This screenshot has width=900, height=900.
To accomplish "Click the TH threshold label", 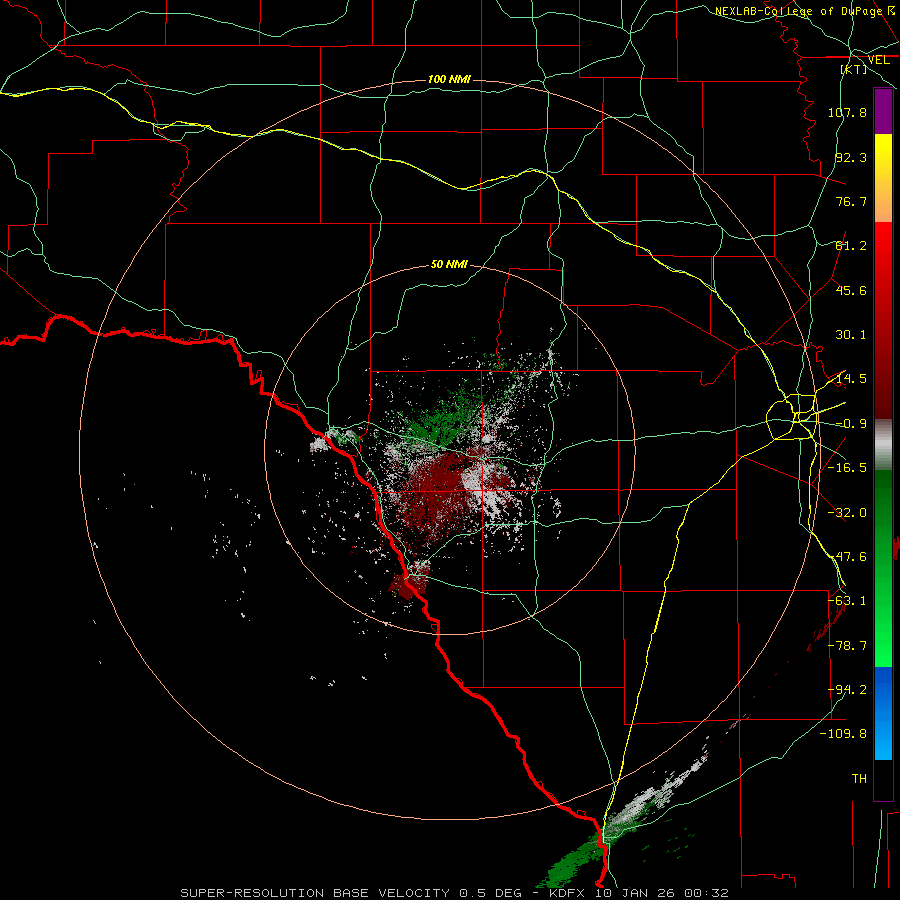I will (859, 779).
